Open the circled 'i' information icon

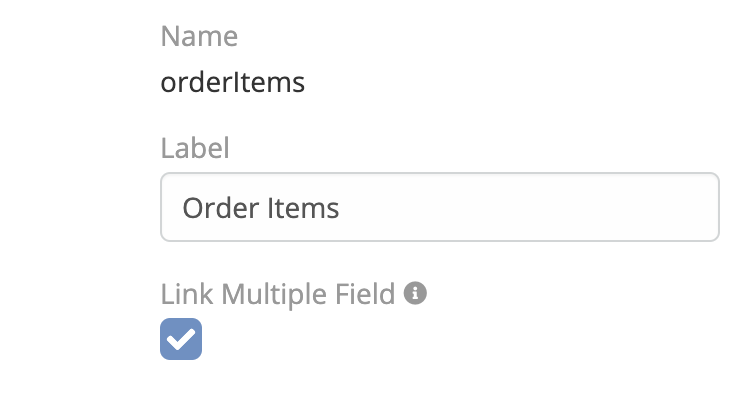[x=416, y=294]
